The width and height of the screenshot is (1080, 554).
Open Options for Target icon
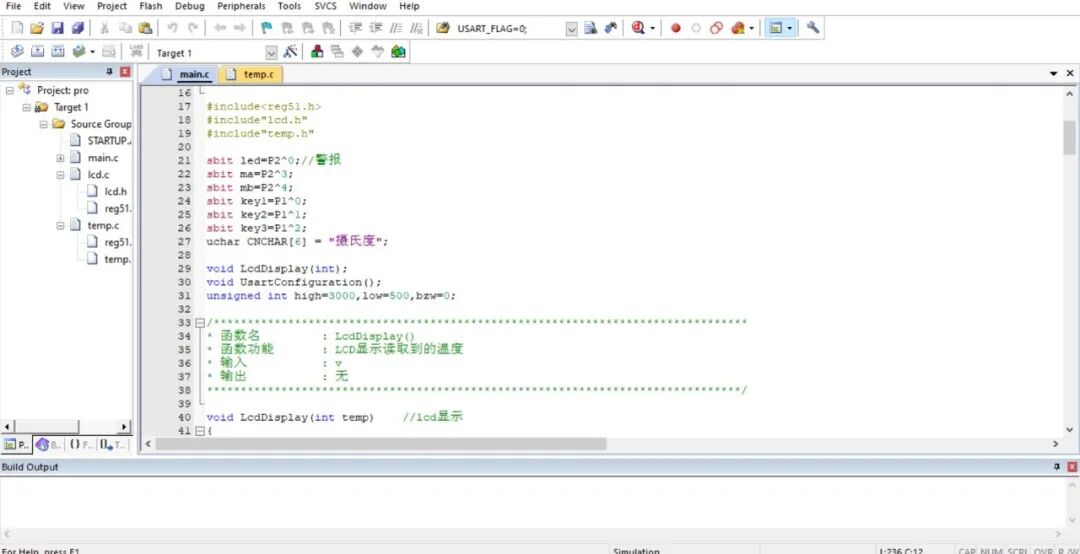[290, 52]
